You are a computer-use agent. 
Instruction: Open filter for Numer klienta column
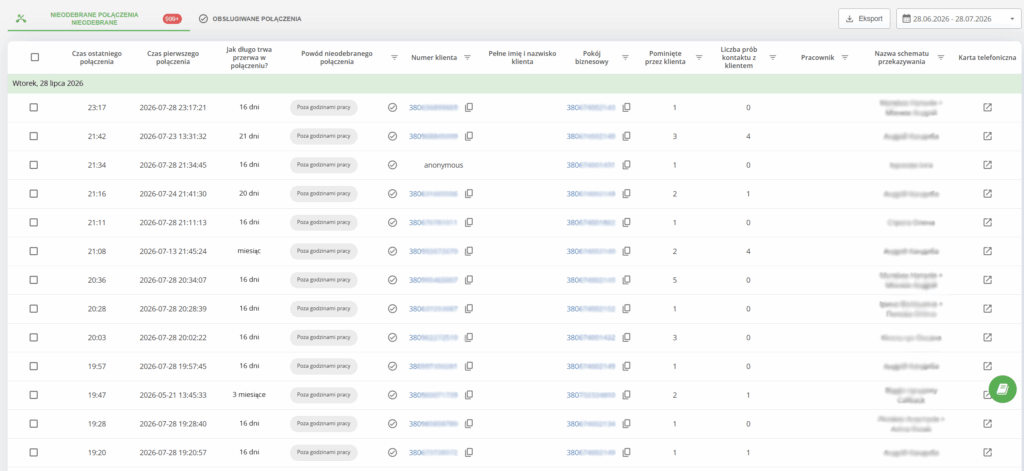click(x=468, y=57)
